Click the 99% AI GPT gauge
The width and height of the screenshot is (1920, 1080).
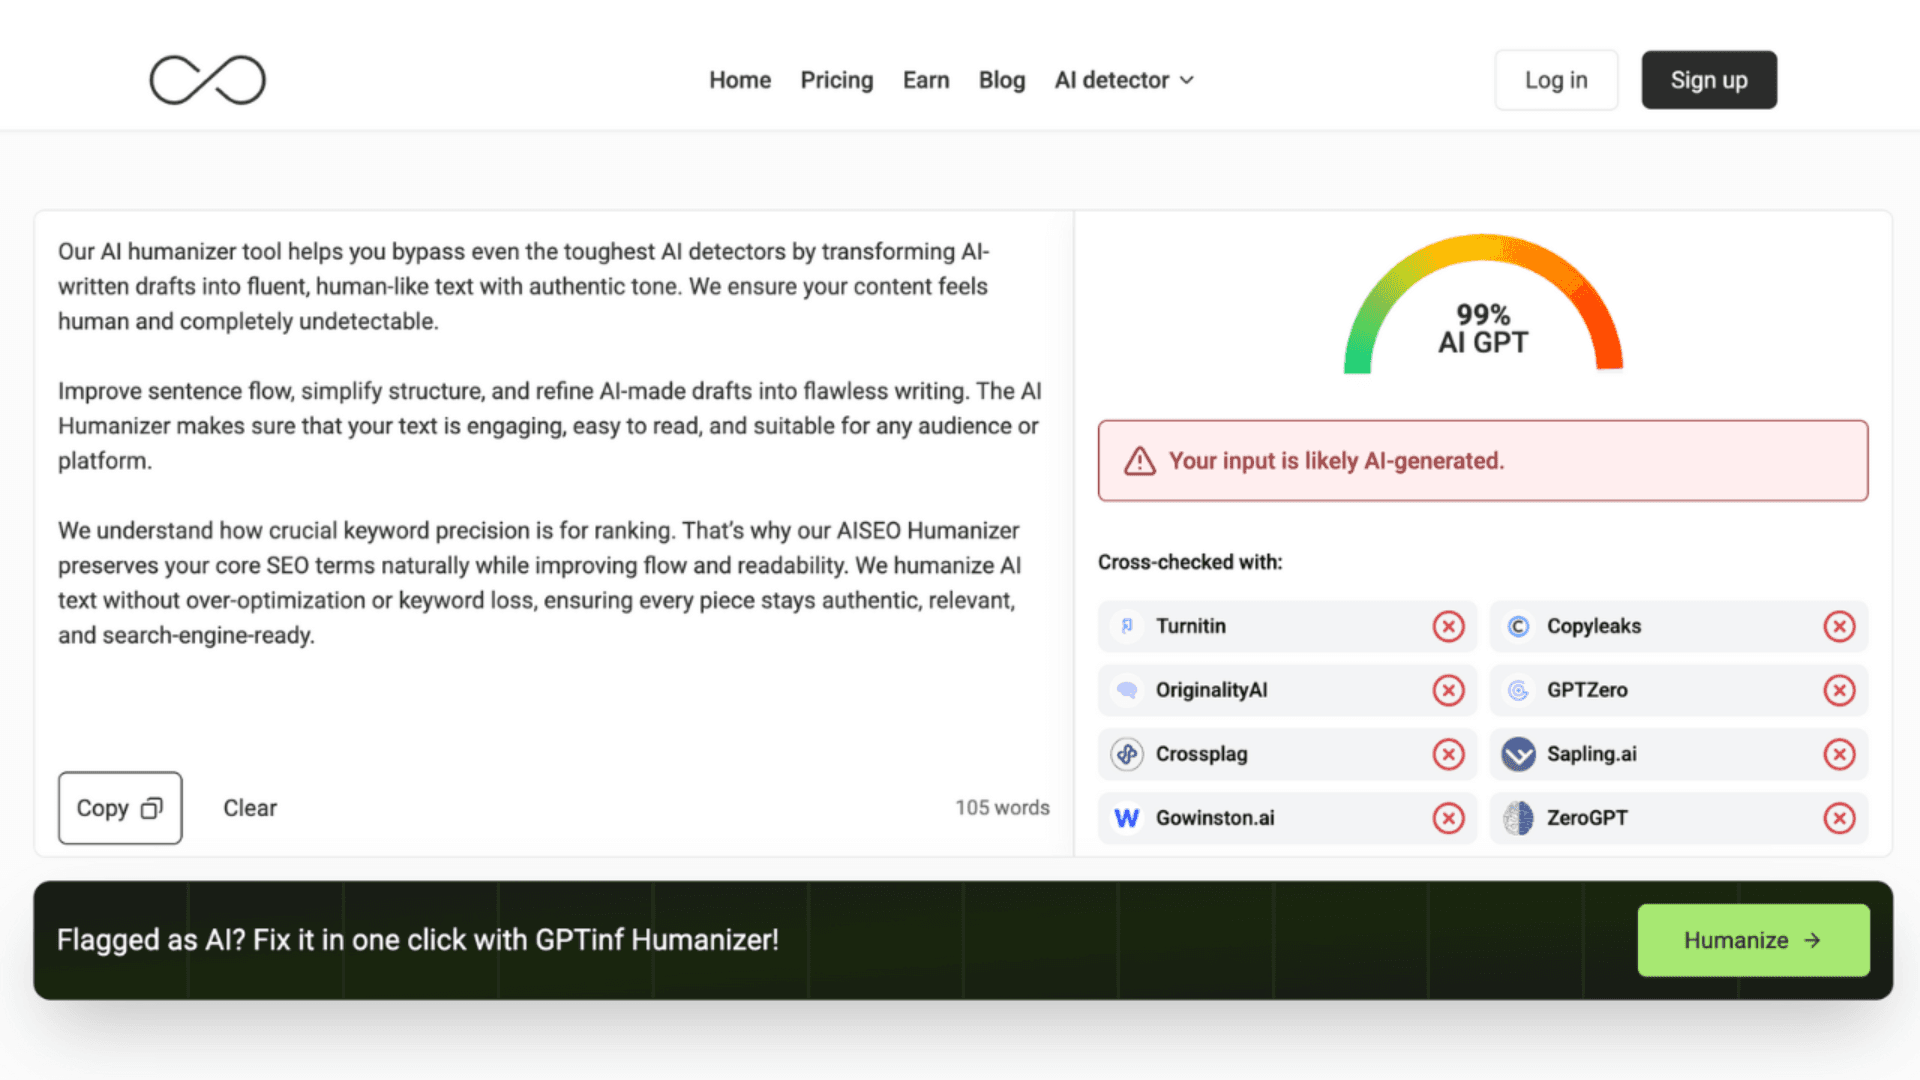(1482, 310)
